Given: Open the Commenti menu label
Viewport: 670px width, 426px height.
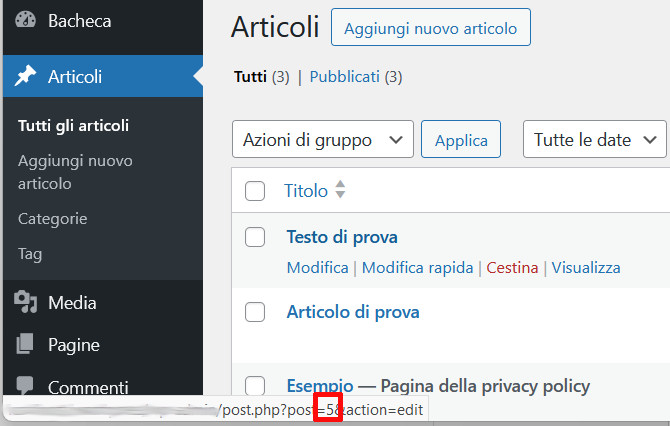Looking at the screenshot, I should tap(88, 387).
